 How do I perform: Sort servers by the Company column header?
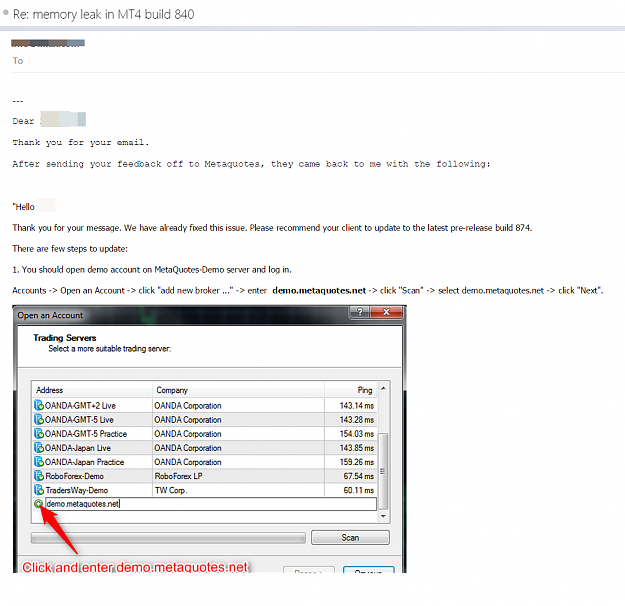click(x=238, y=390)
